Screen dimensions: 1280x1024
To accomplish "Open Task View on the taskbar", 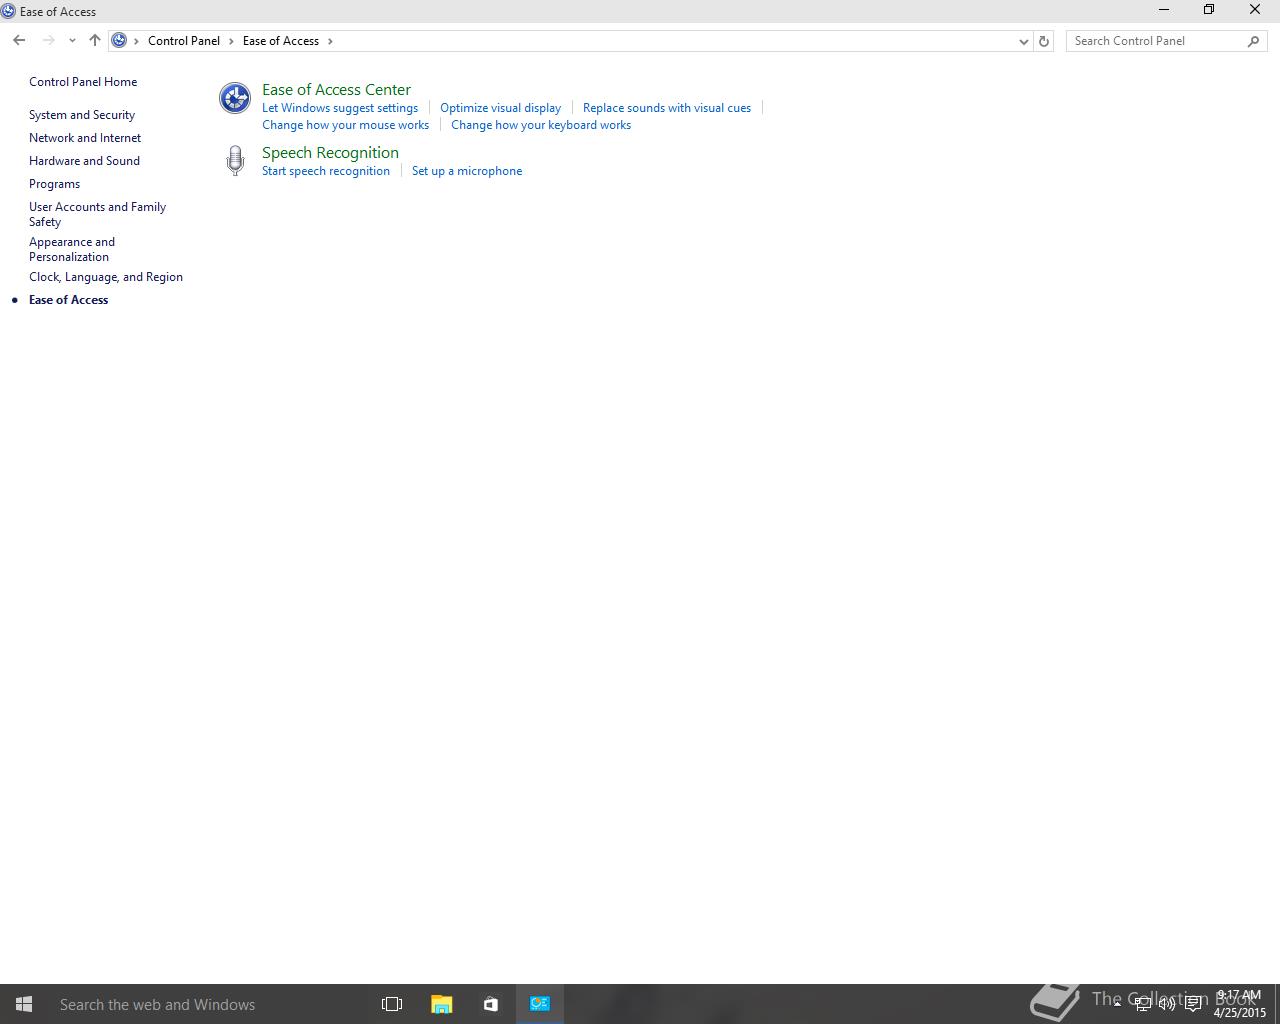I will coord(392,1004).
